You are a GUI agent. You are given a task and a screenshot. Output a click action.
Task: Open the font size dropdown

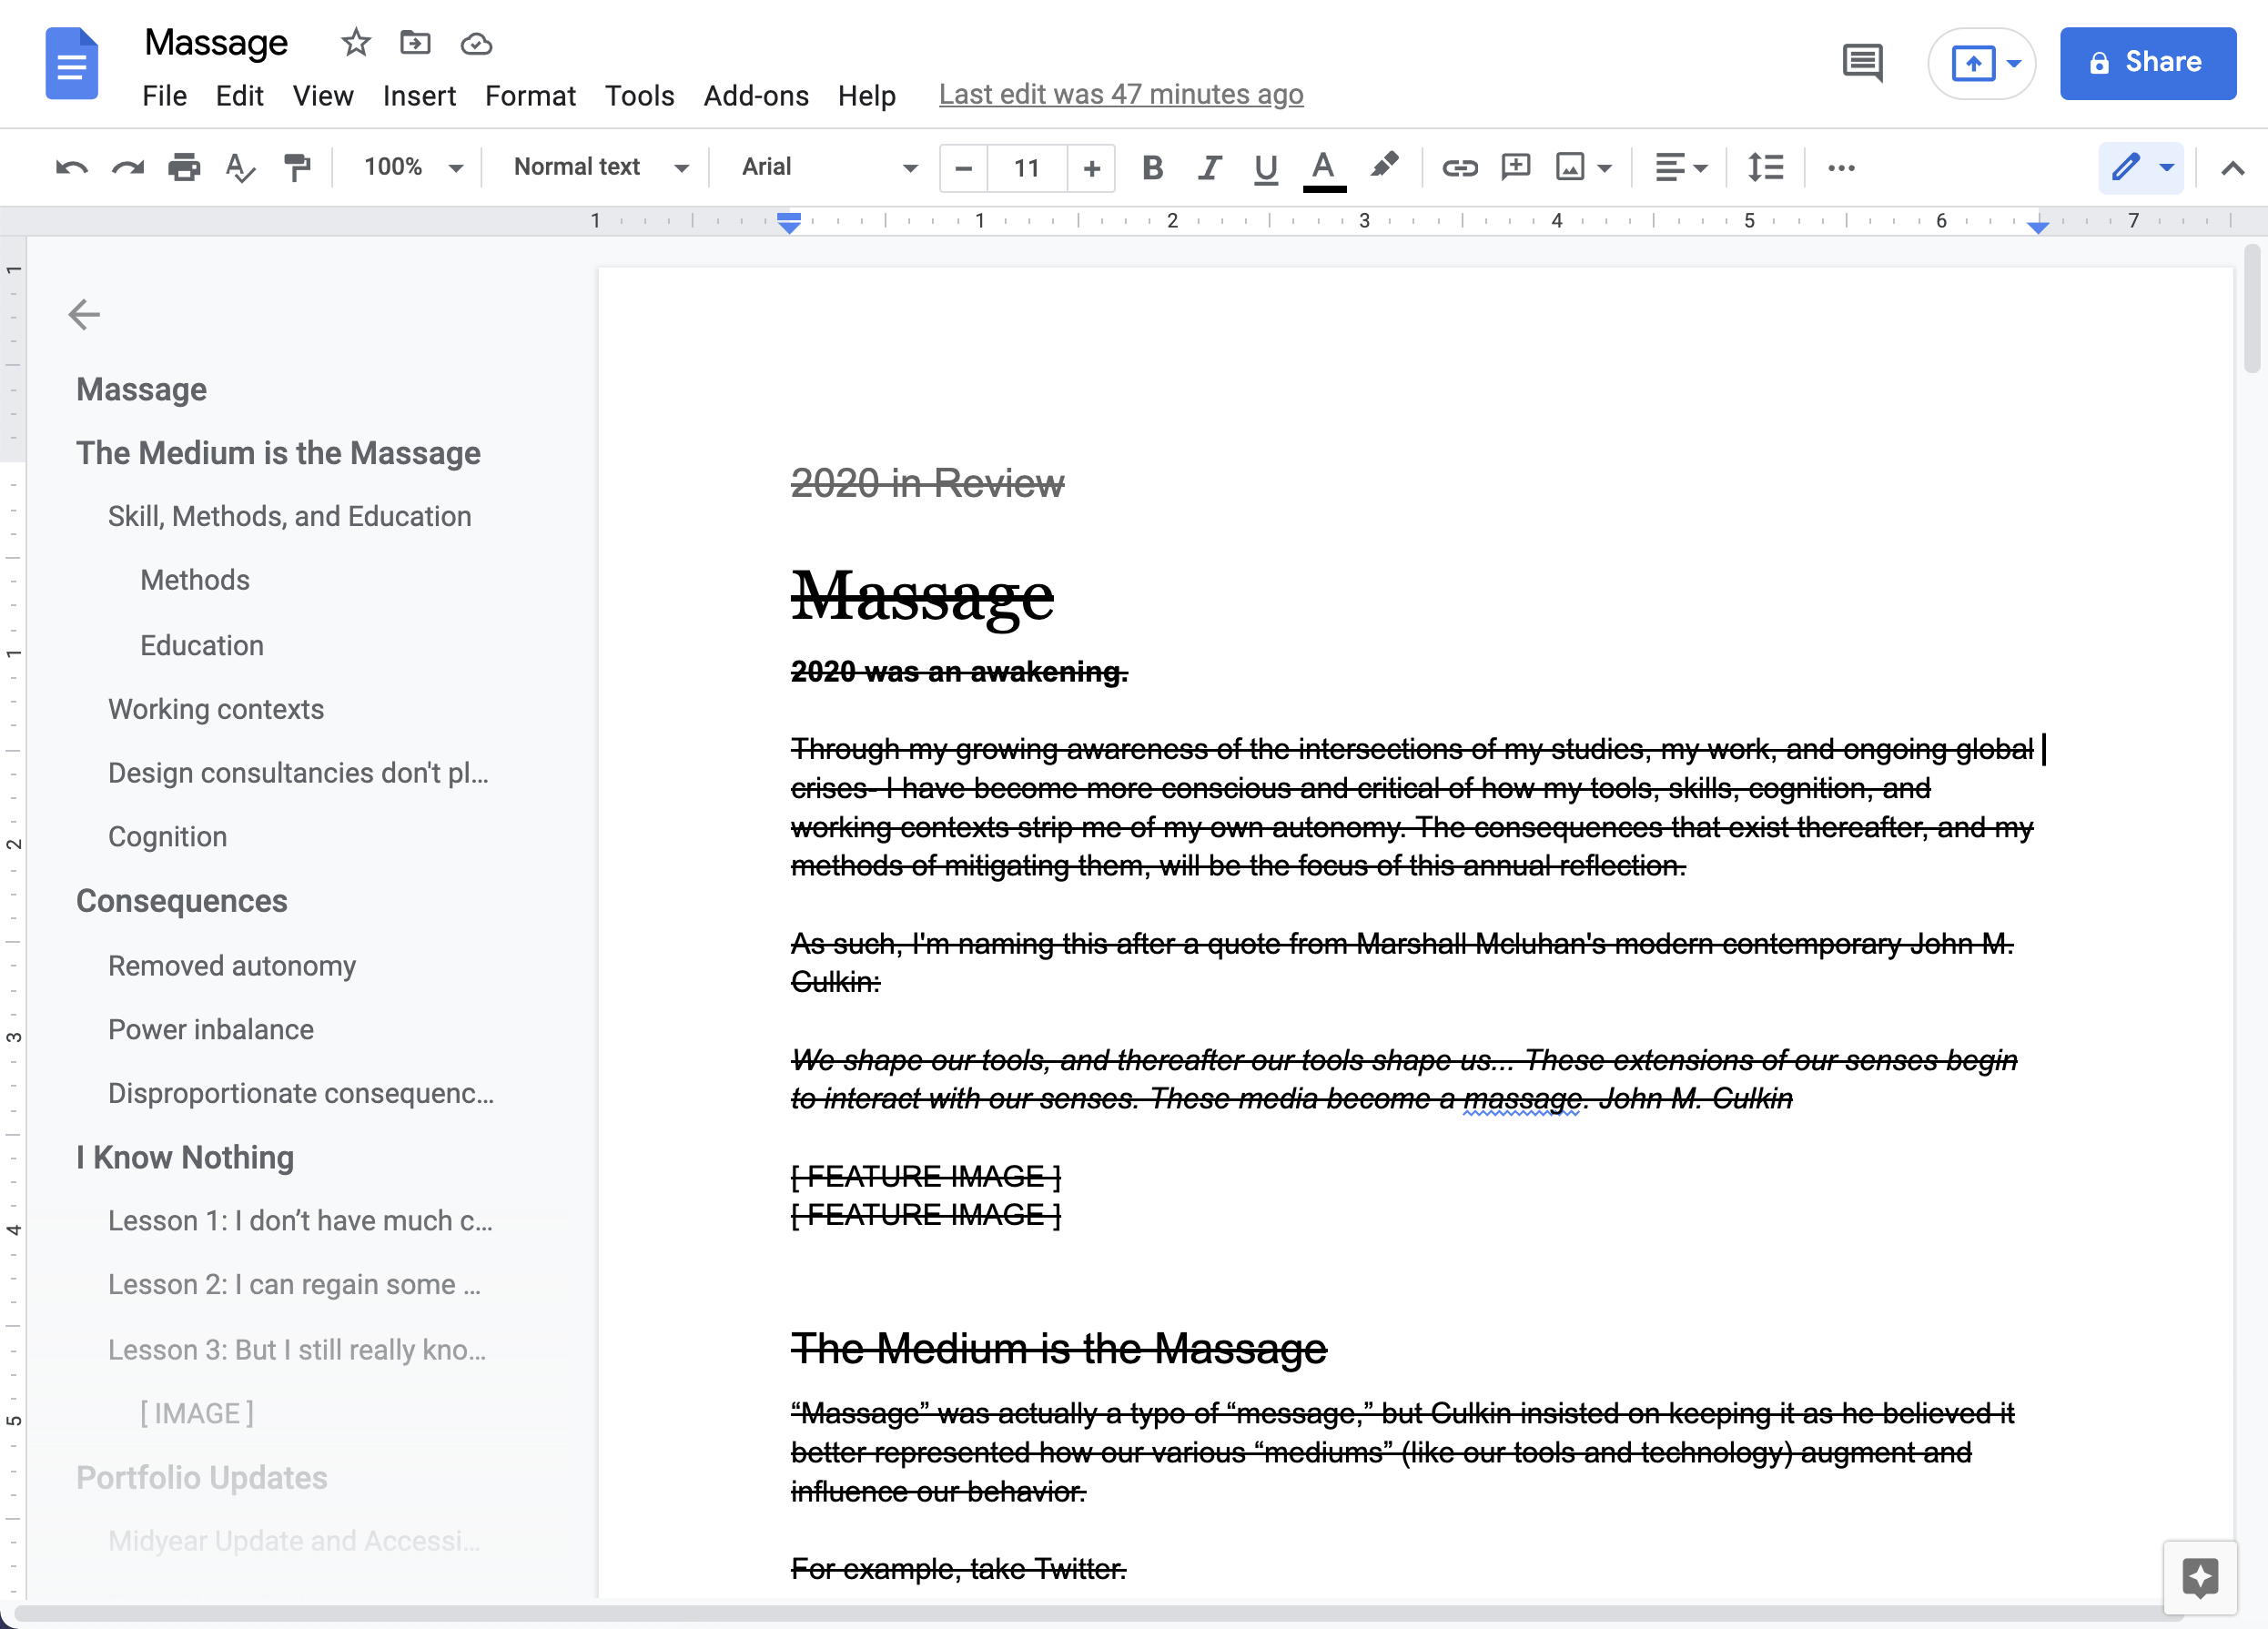(1027, 167)
